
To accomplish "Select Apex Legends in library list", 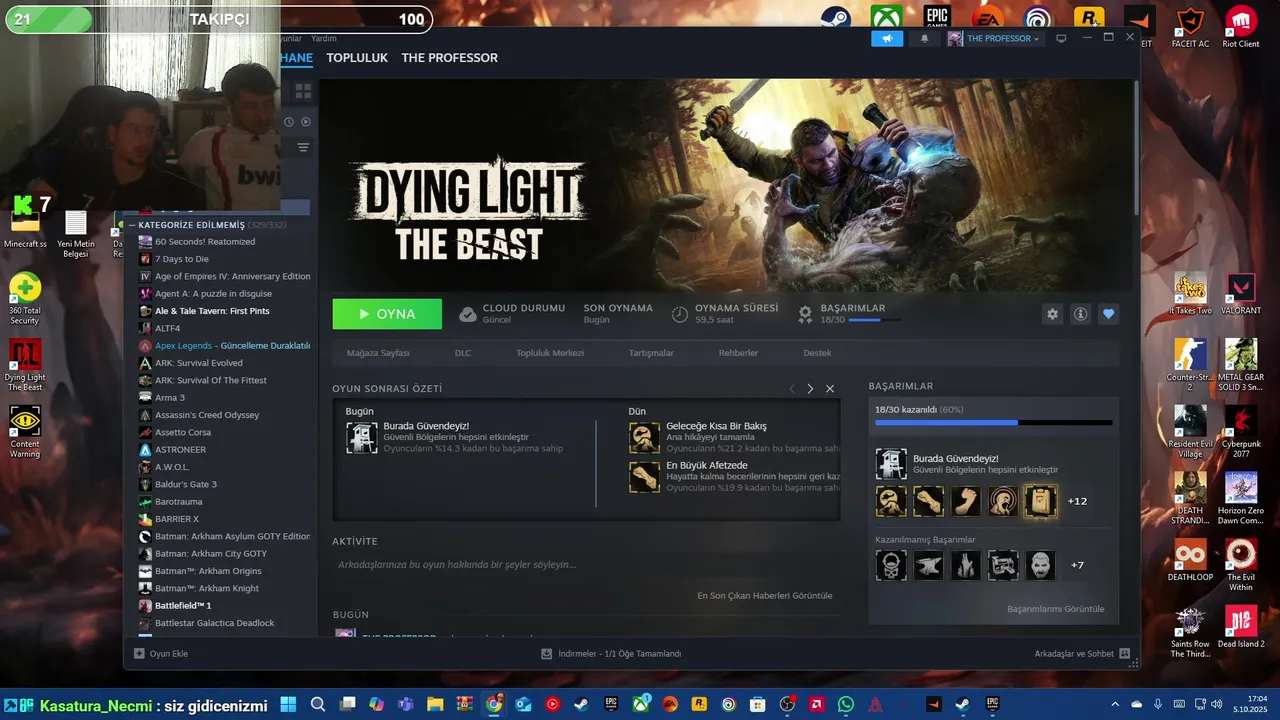I will (224, 346).
